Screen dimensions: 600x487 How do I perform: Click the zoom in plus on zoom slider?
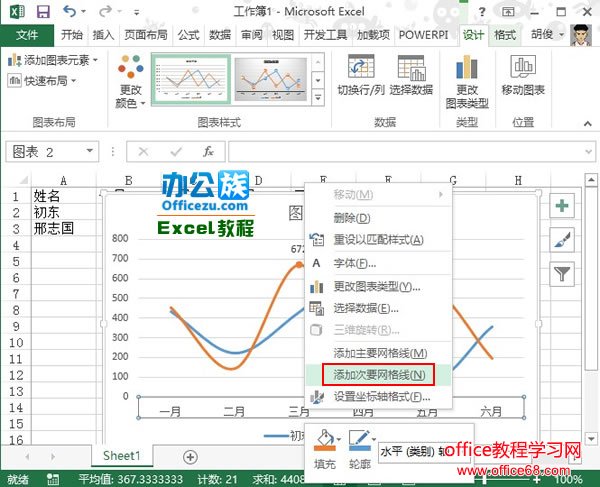click(x=537, y=479)
